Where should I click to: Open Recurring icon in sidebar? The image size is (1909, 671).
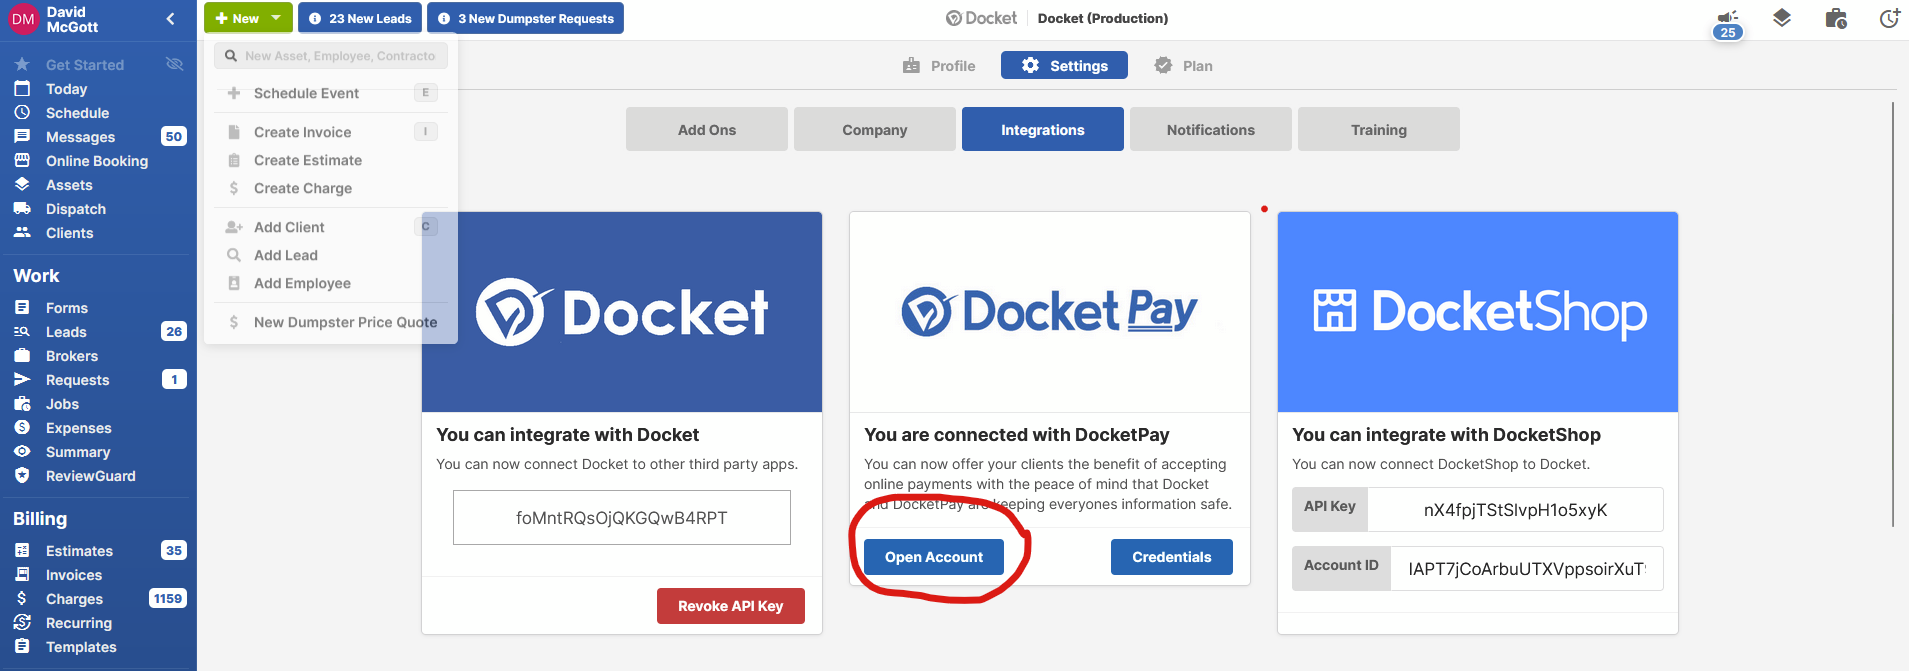click(22, 622)
